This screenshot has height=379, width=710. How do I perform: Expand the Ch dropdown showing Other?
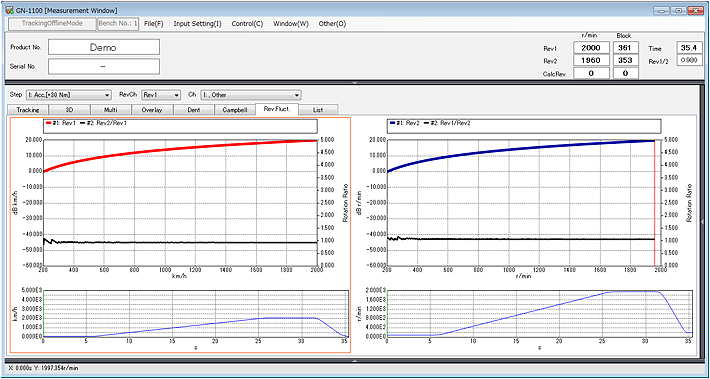(250, 95)
